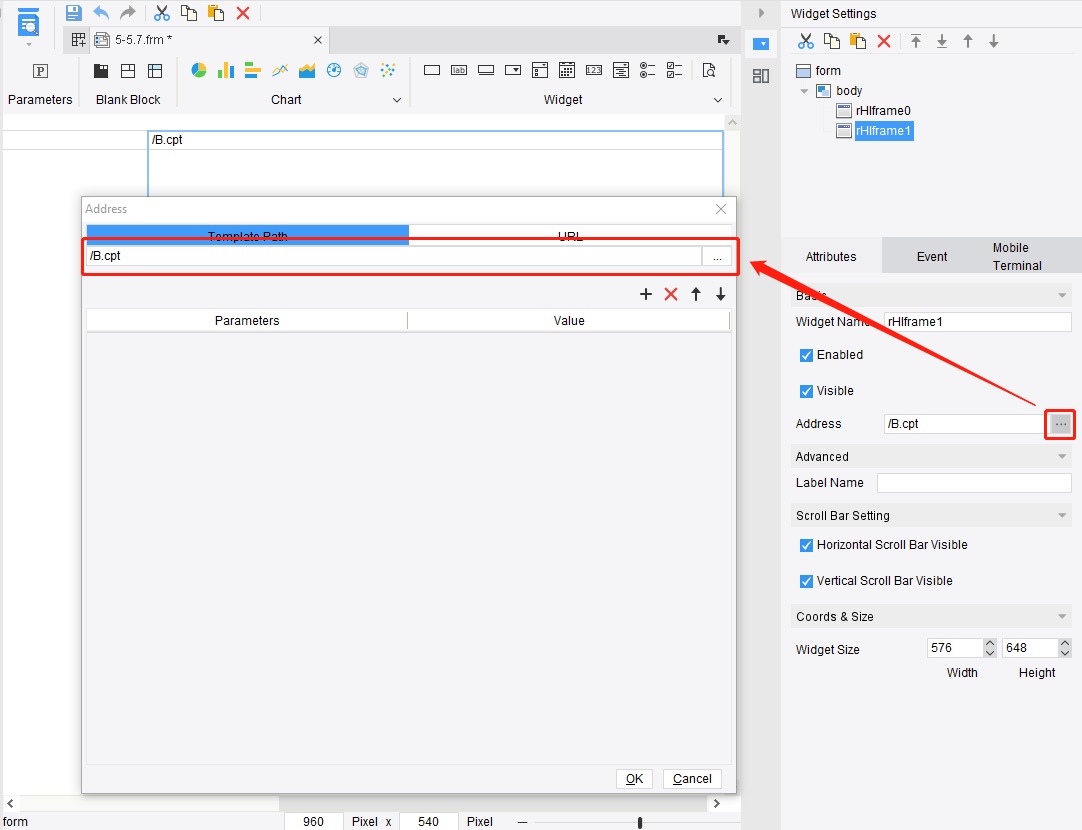Collapse the body node in widget tree
Screen dimensions: 1082x830
click(x=804, y=90)
